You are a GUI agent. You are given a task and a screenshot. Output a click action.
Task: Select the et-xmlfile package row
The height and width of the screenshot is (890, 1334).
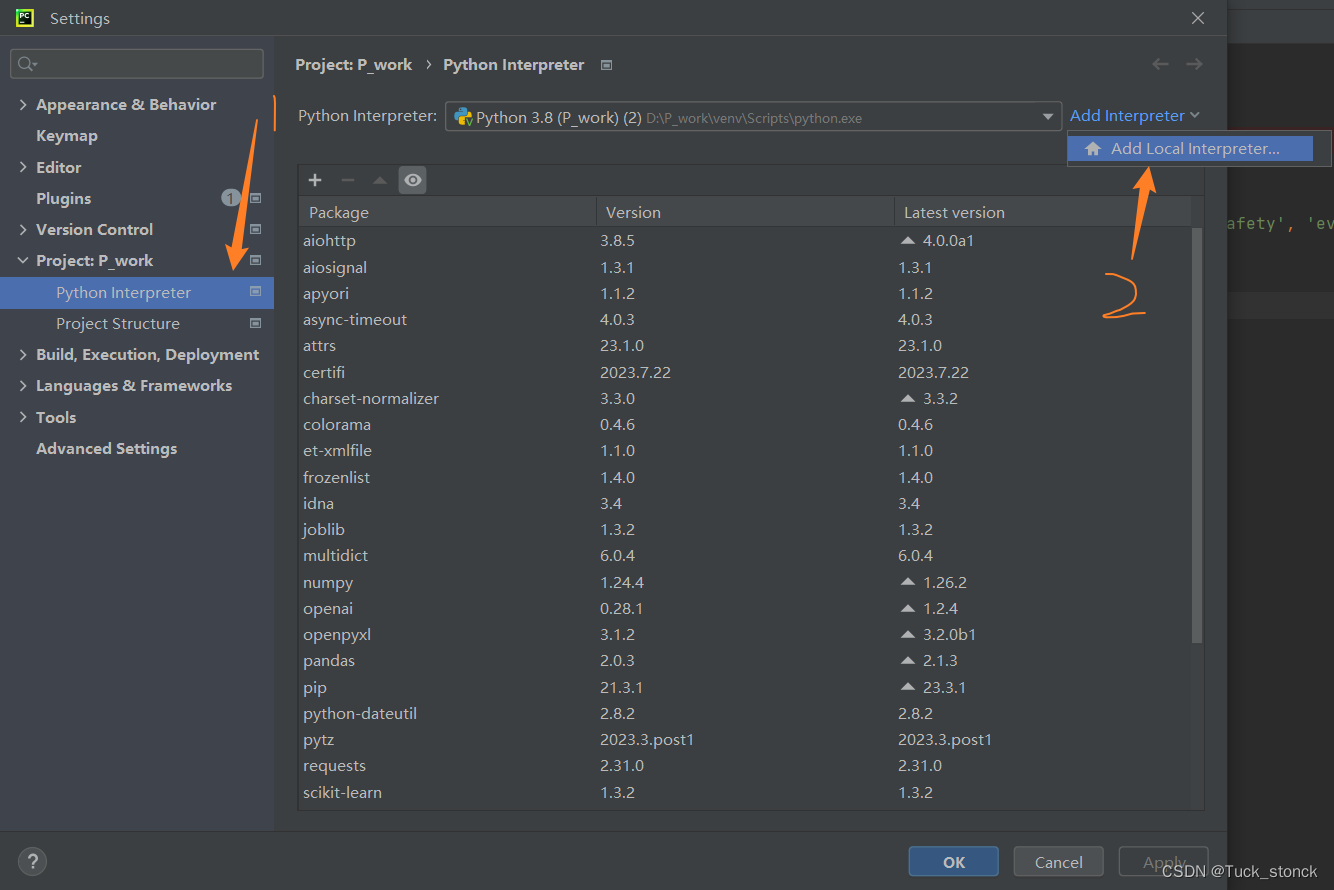coord(745,451)
